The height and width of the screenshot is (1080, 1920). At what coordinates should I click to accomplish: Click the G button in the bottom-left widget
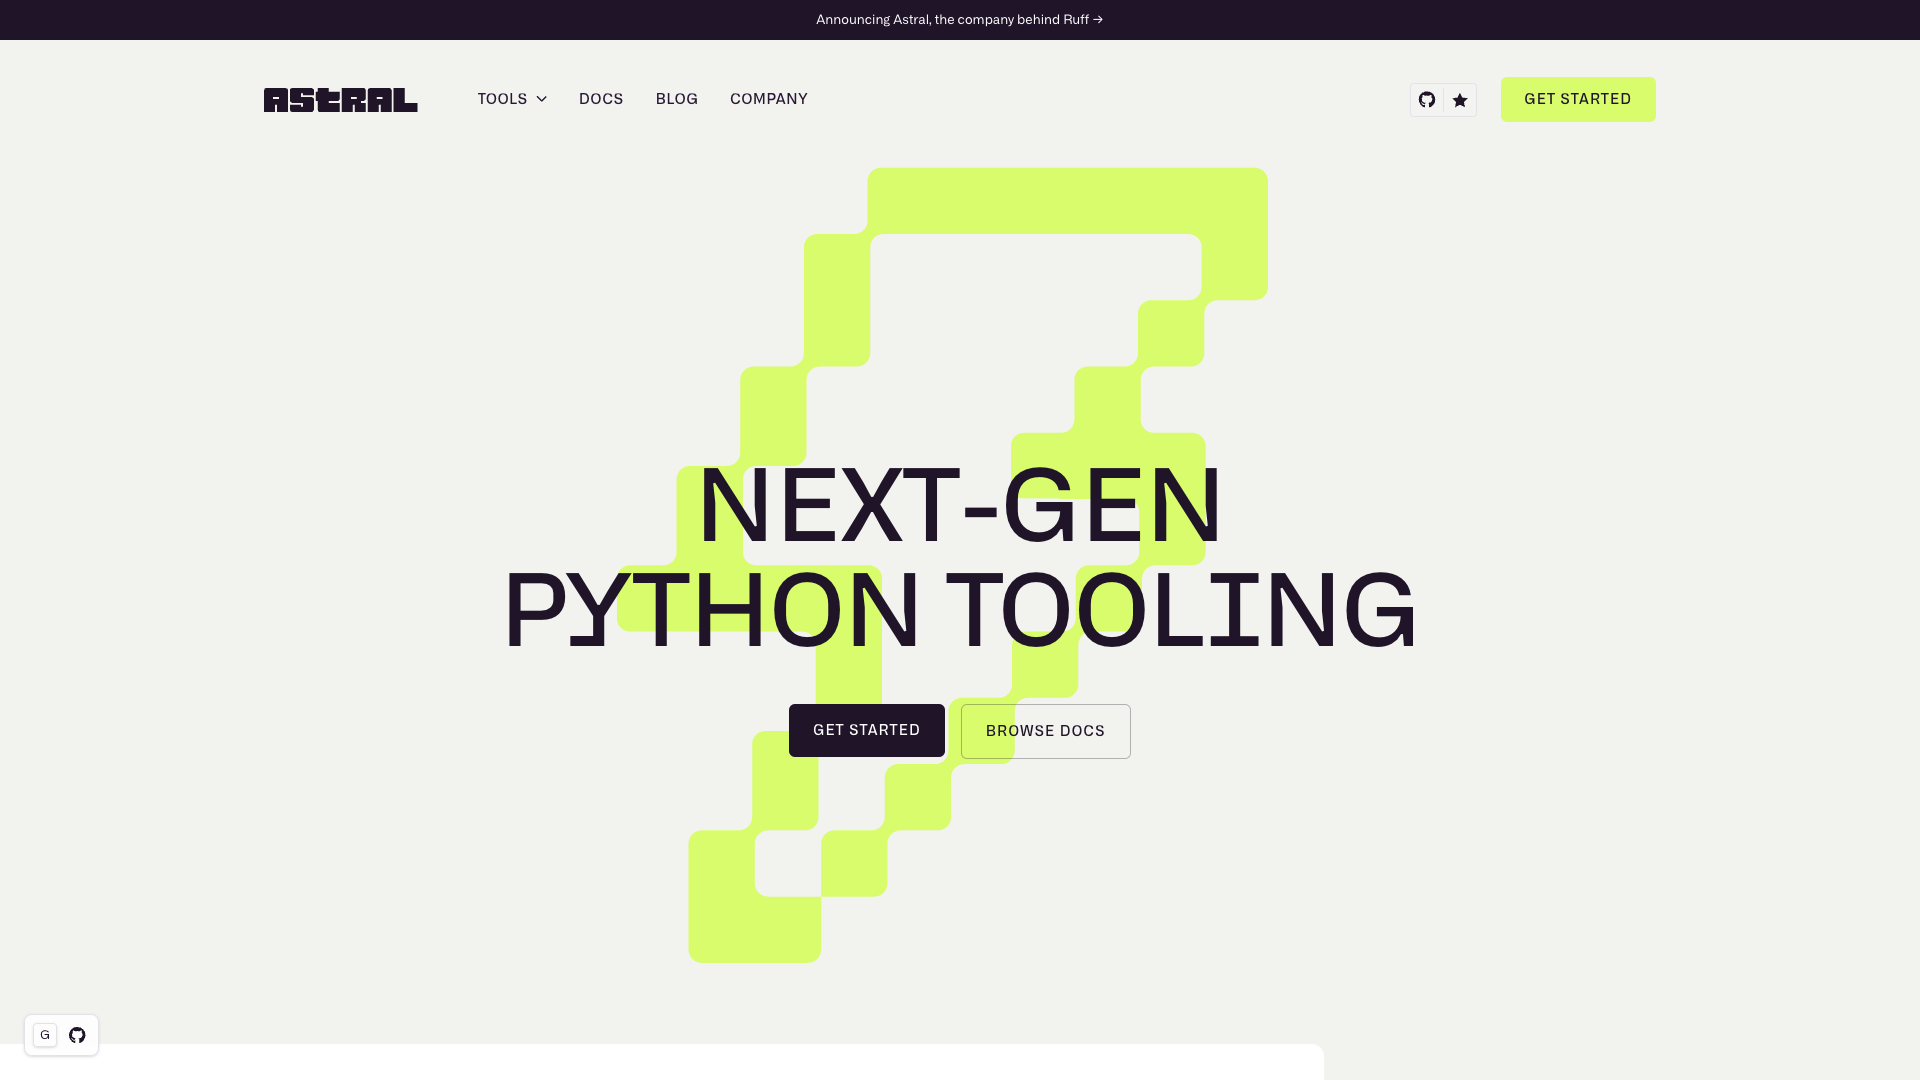click(45, 1035)
